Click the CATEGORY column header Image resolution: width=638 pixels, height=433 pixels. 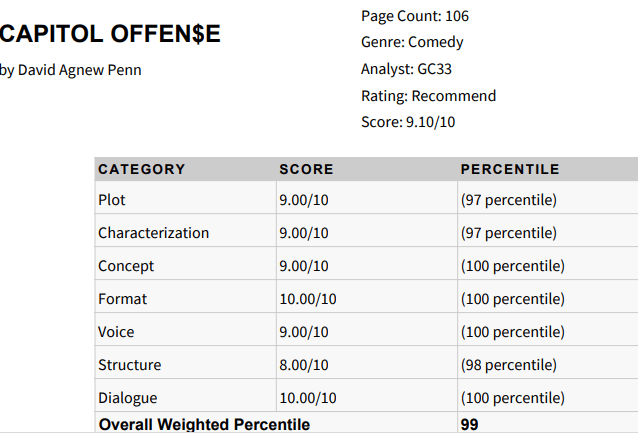[x=142, y=169]
